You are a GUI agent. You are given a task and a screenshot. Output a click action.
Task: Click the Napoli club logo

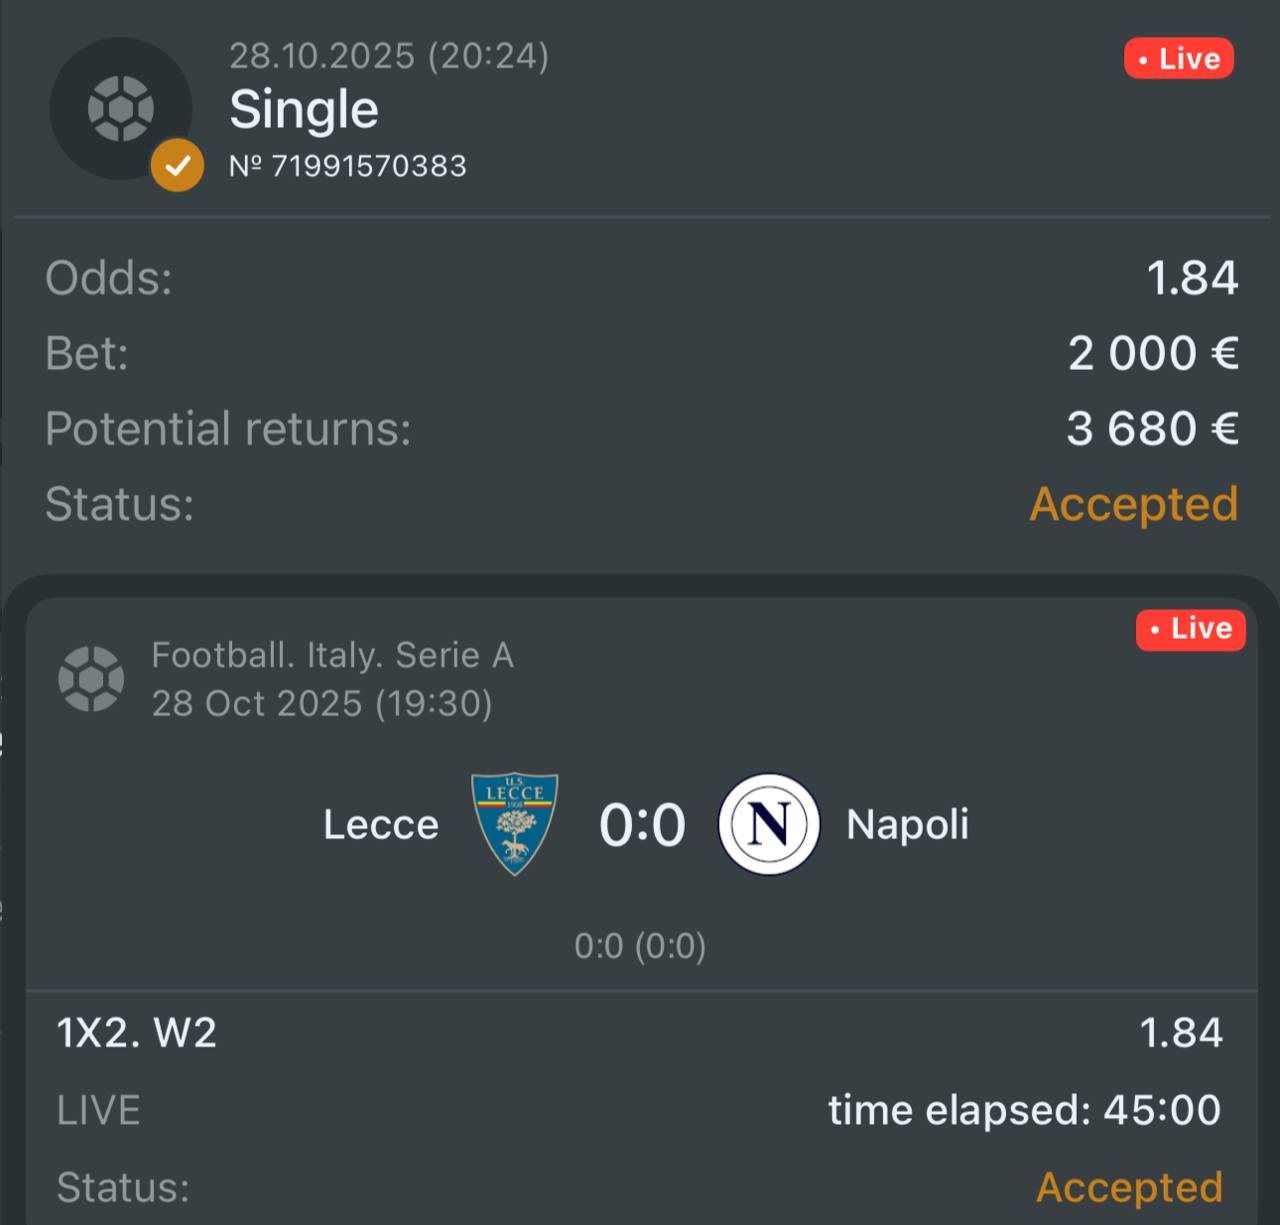pos(769,825)
